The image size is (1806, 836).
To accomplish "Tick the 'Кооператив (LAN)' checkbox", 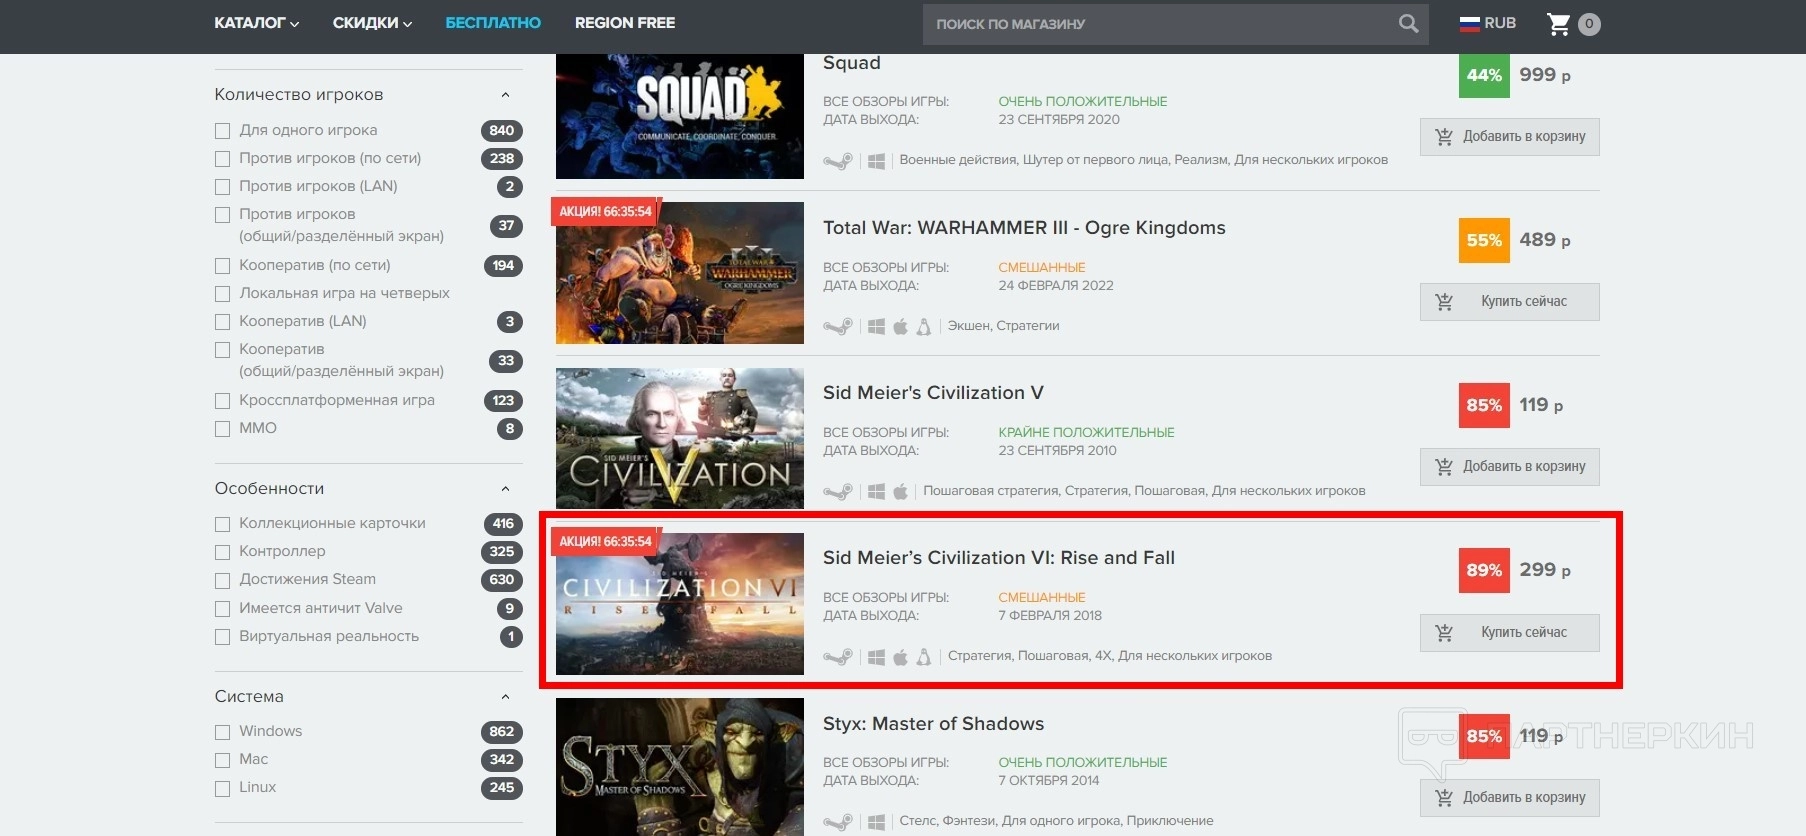I will click(x=222, y=322).
